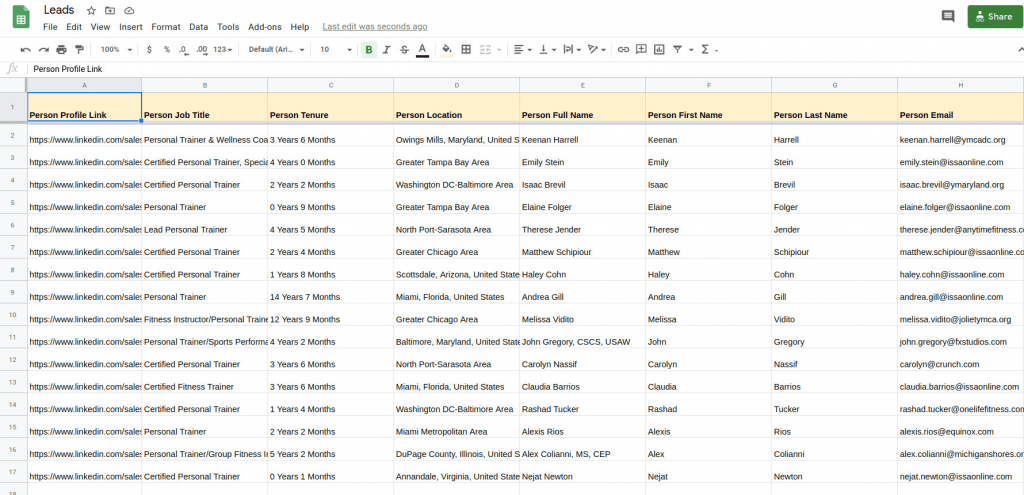
Task: Select row 9 header
Action: click(13, 293)
